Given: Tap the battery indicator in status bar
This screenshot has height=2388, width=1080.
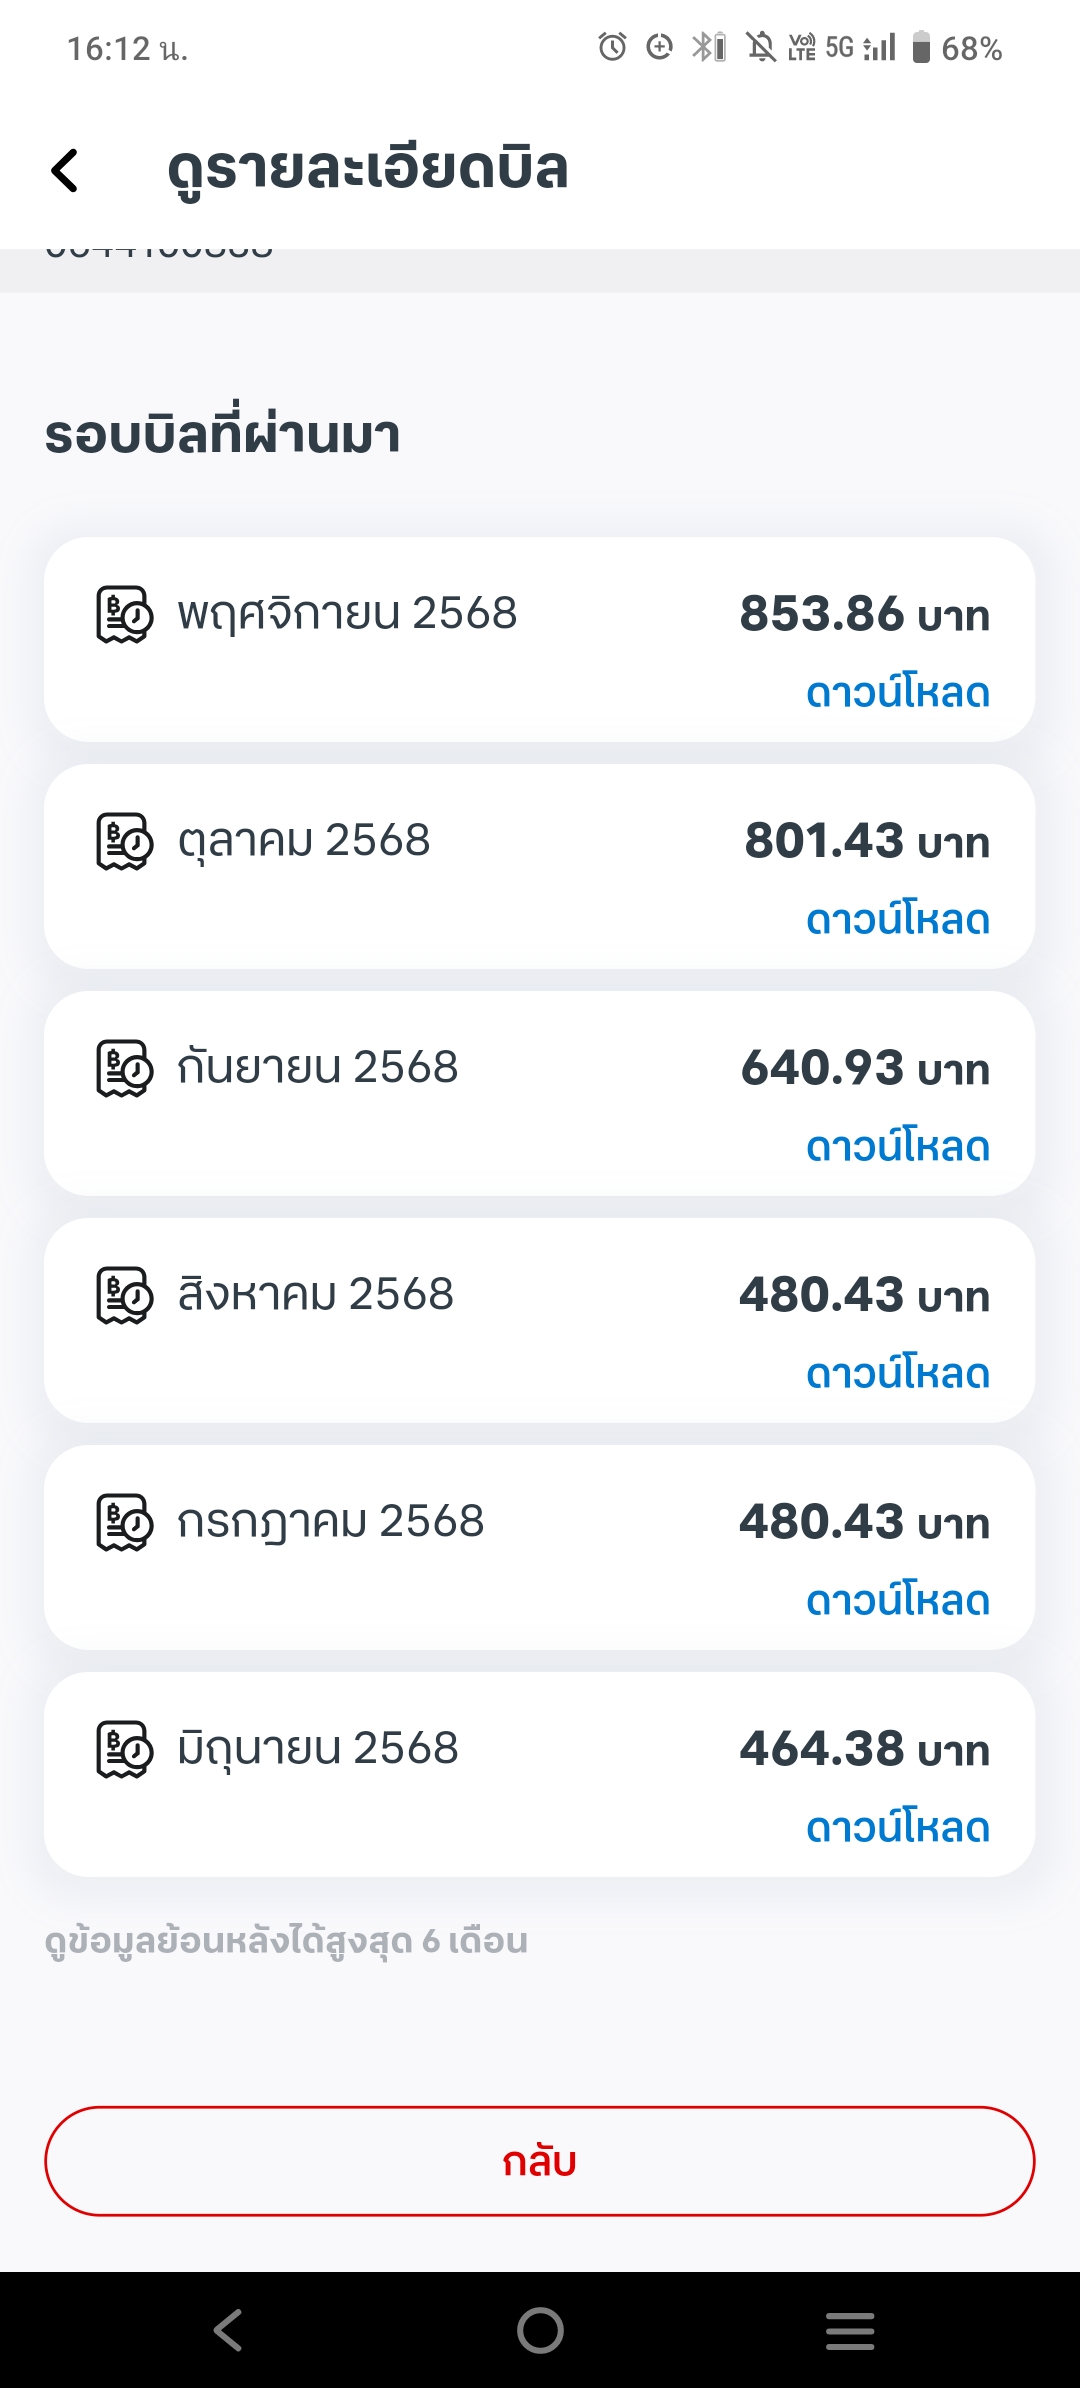Looking at the screenshot, I should coord(921,48).
